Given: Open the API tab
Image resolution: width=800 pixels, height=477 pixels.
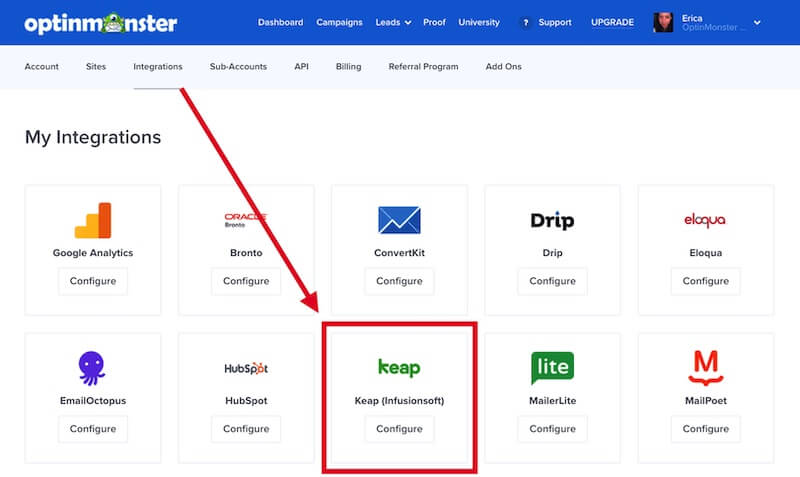Looking at the screenshot, I should pyautogui.click(x=302, y=67).
